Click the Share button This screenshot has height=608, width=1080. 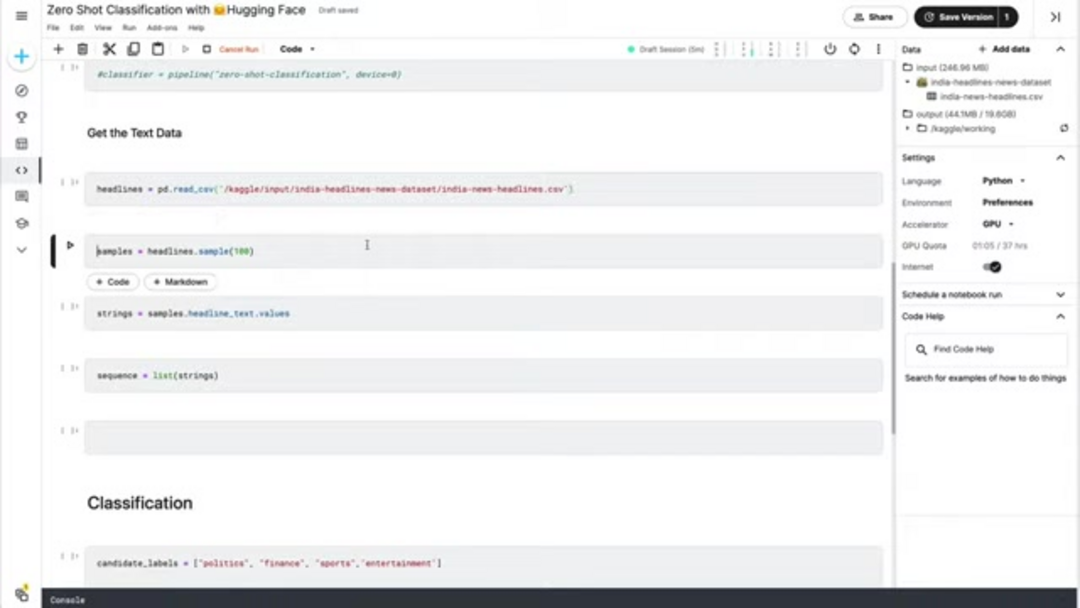[x=874, y=17]
